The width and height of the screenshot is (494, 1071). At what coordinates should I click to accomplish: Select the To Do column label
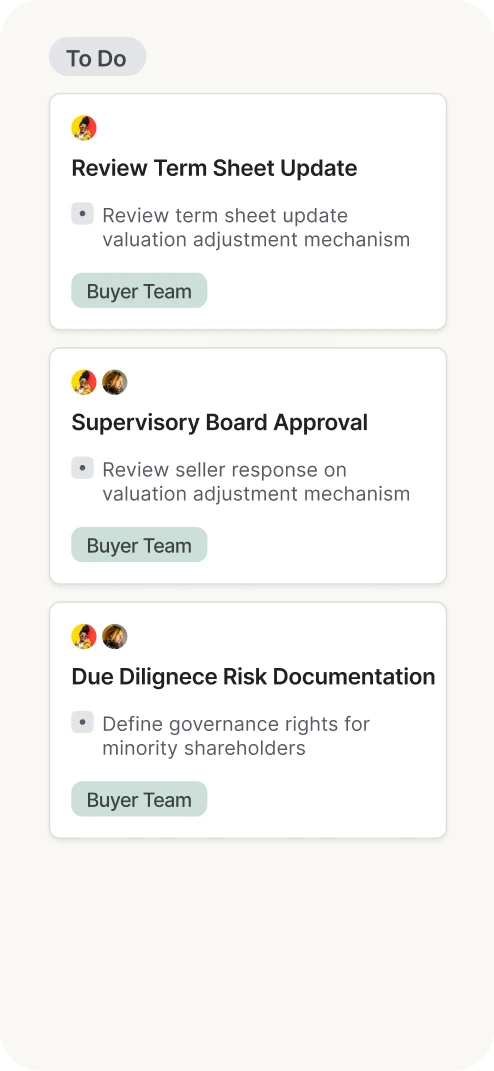pyautogui.click(x=98, y=57)
